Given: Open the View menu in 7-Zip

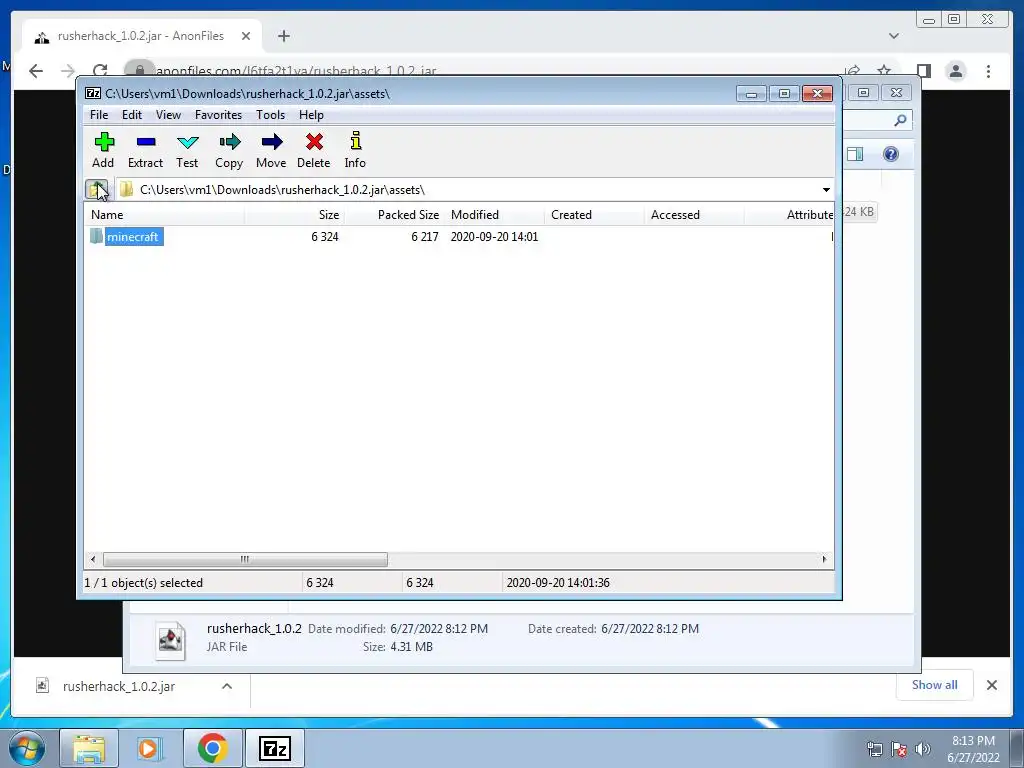Looking at the screenshot, I should coord(168,115).
